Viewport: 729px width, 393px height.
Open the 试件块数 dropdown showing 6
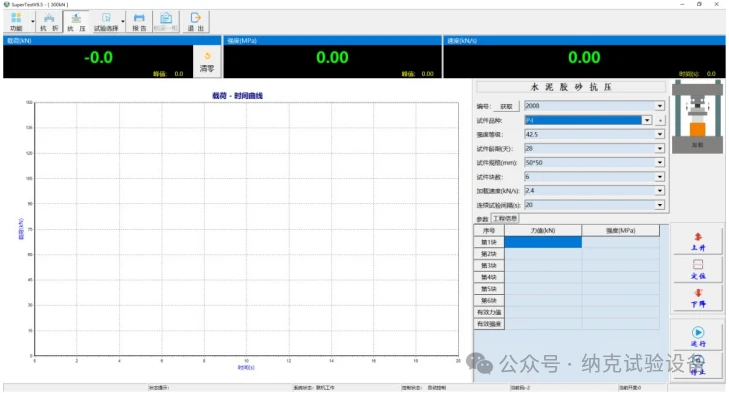(660, 177)
